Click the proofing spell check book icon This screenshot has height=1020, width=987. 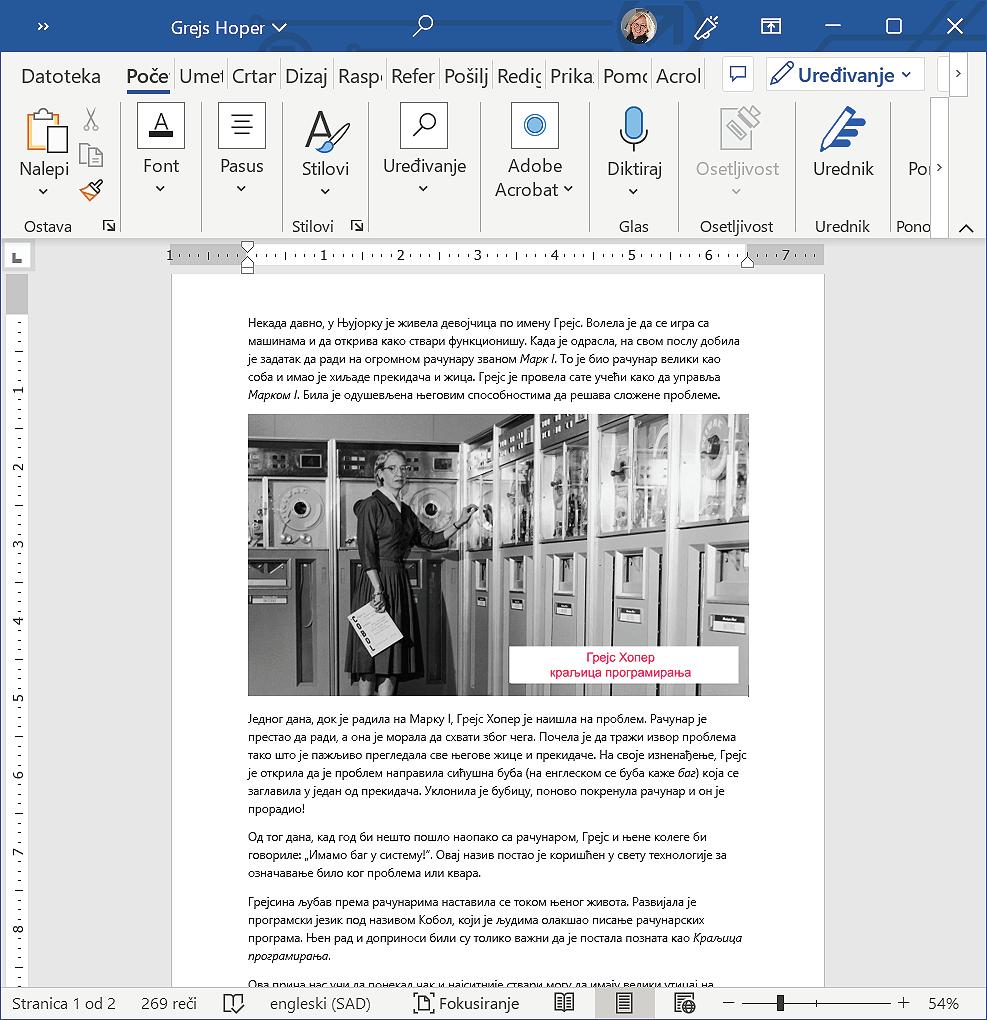(x=233, y=1004)
